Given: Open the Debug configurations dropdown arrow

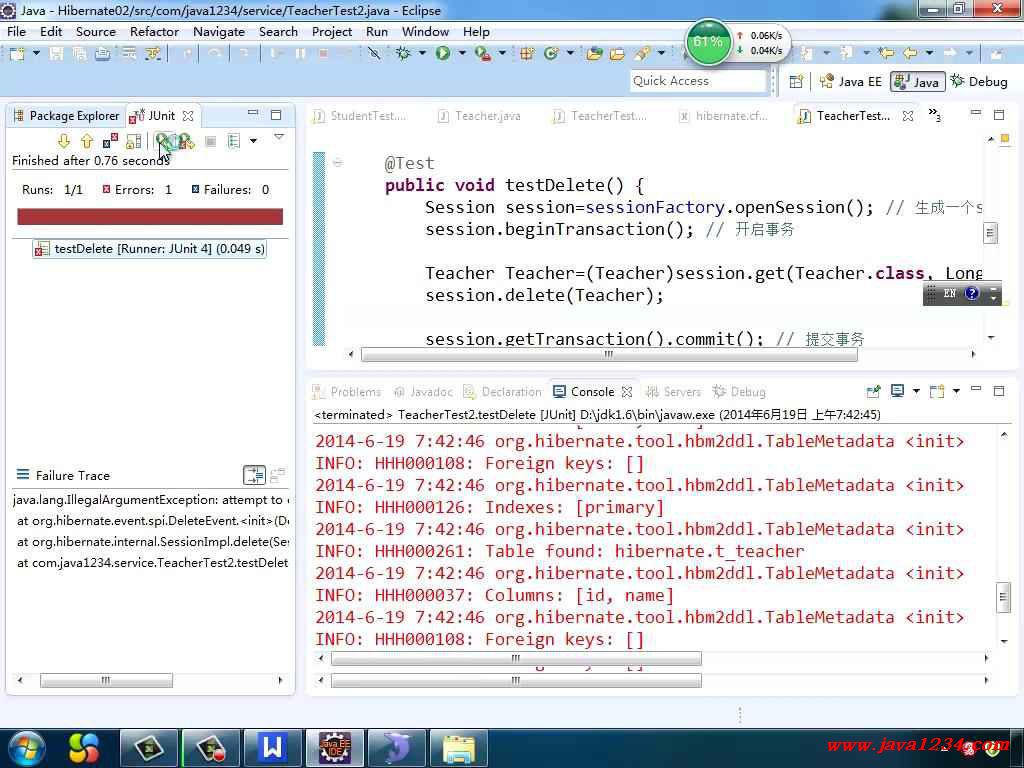Looking at the screenshot, I should [x=423, y=53].
